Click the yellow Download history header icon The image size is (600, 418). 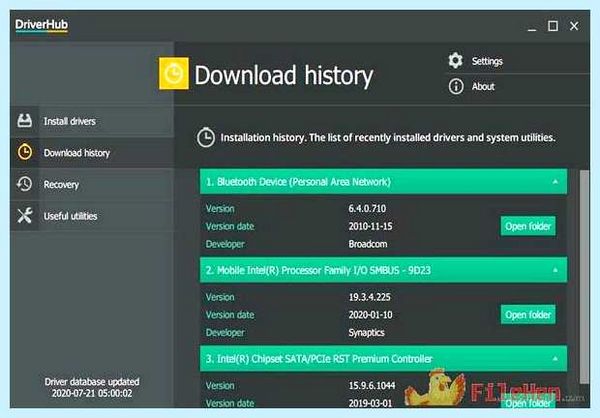[x=174, y=73]
